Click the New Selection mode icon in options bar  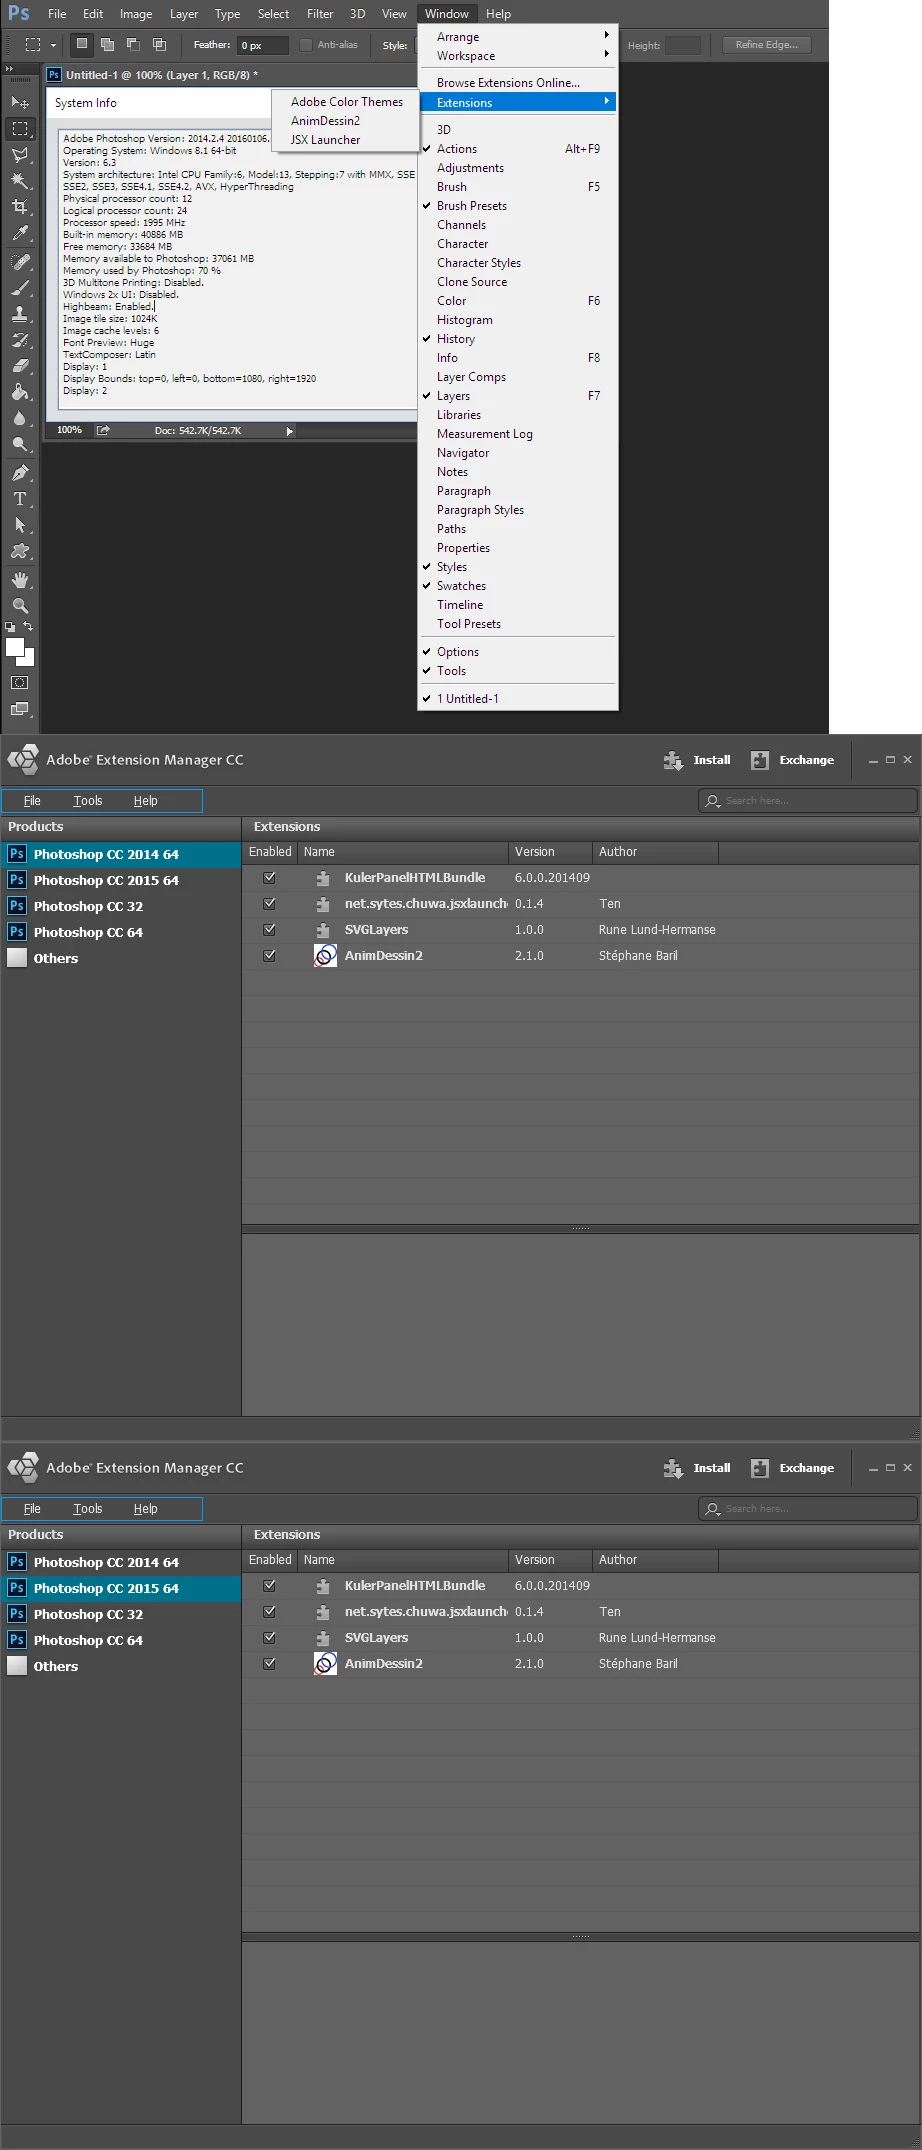(x=82, y=44)
